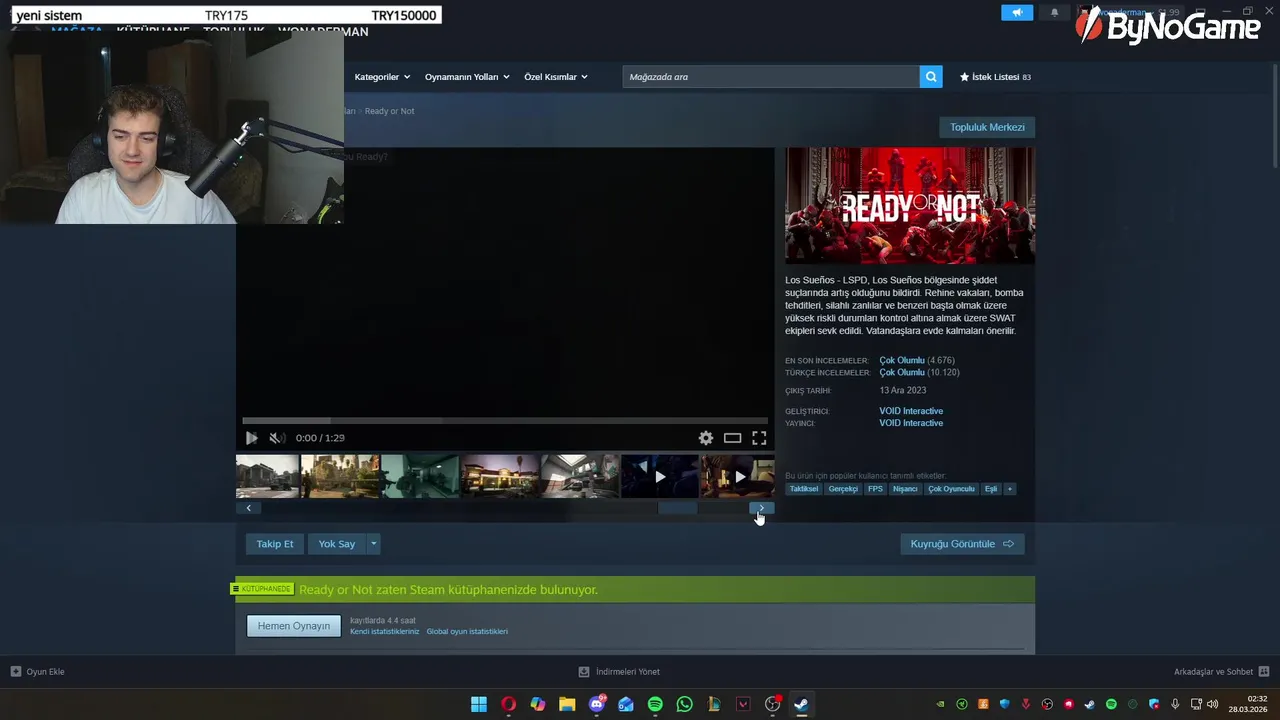The image size is (1280, 720).
Task: Open WhatsApp from the taskbar
Action: (684, 704)
